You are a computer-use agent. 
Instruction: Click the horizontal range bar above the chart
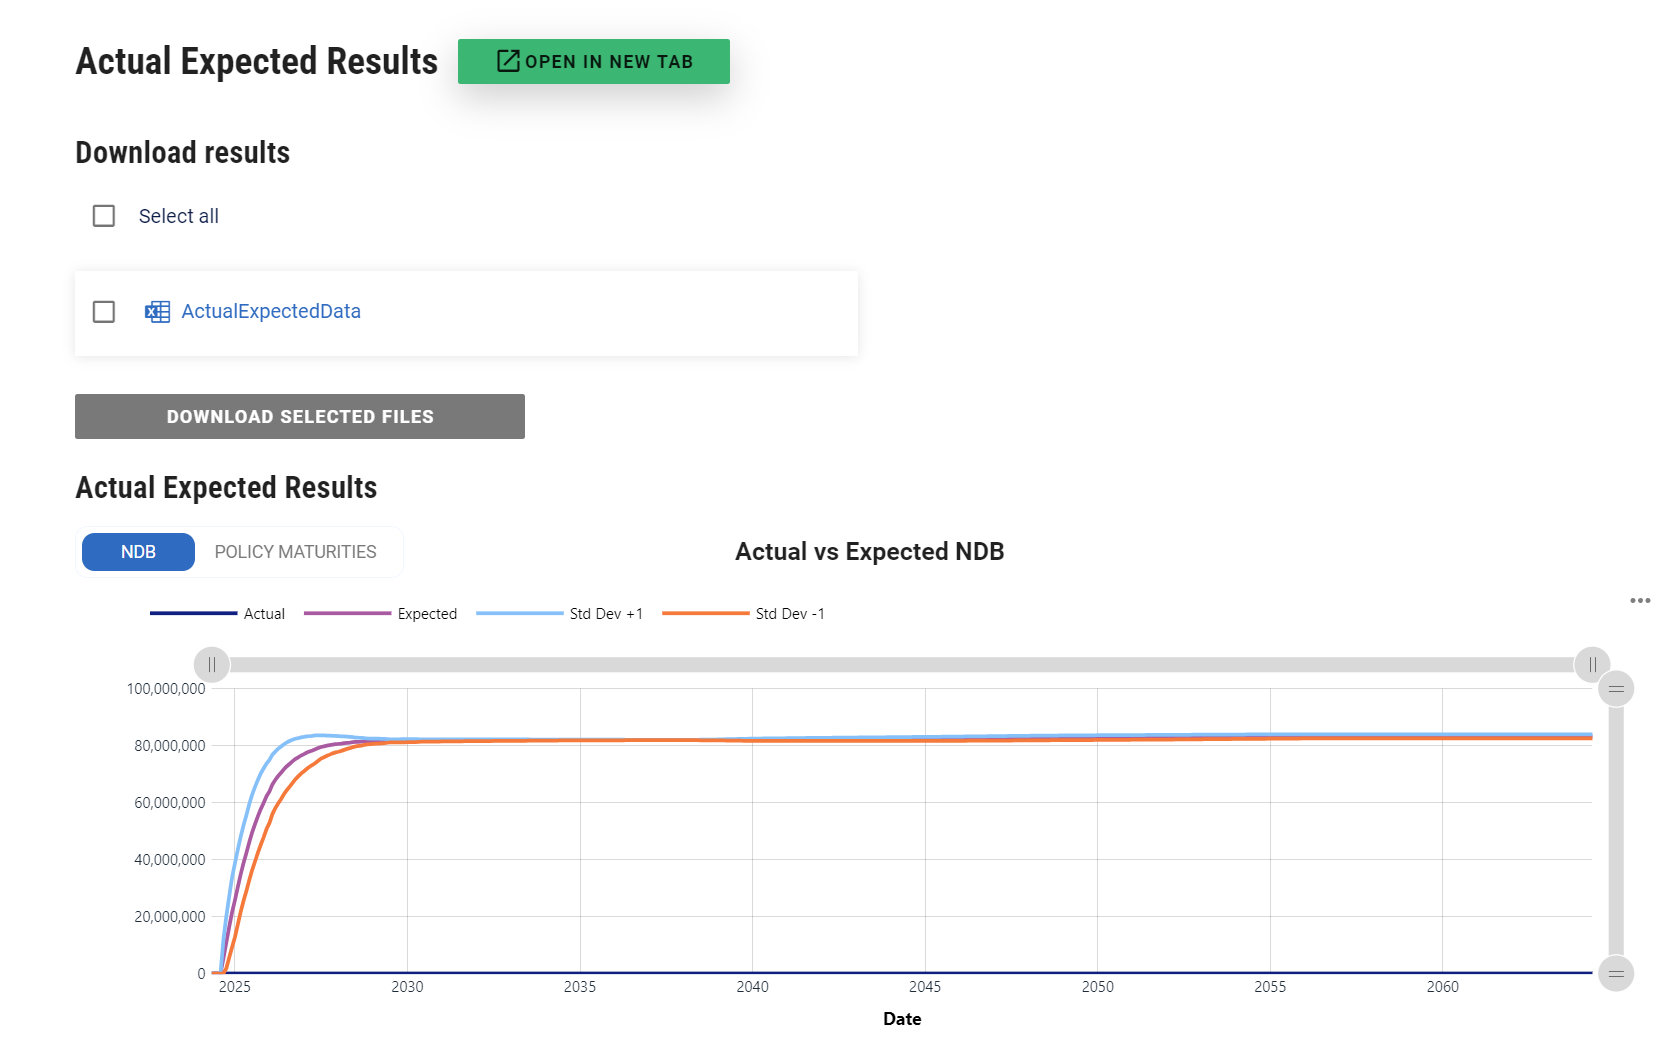pyautogui.click(x=900, y=665)
